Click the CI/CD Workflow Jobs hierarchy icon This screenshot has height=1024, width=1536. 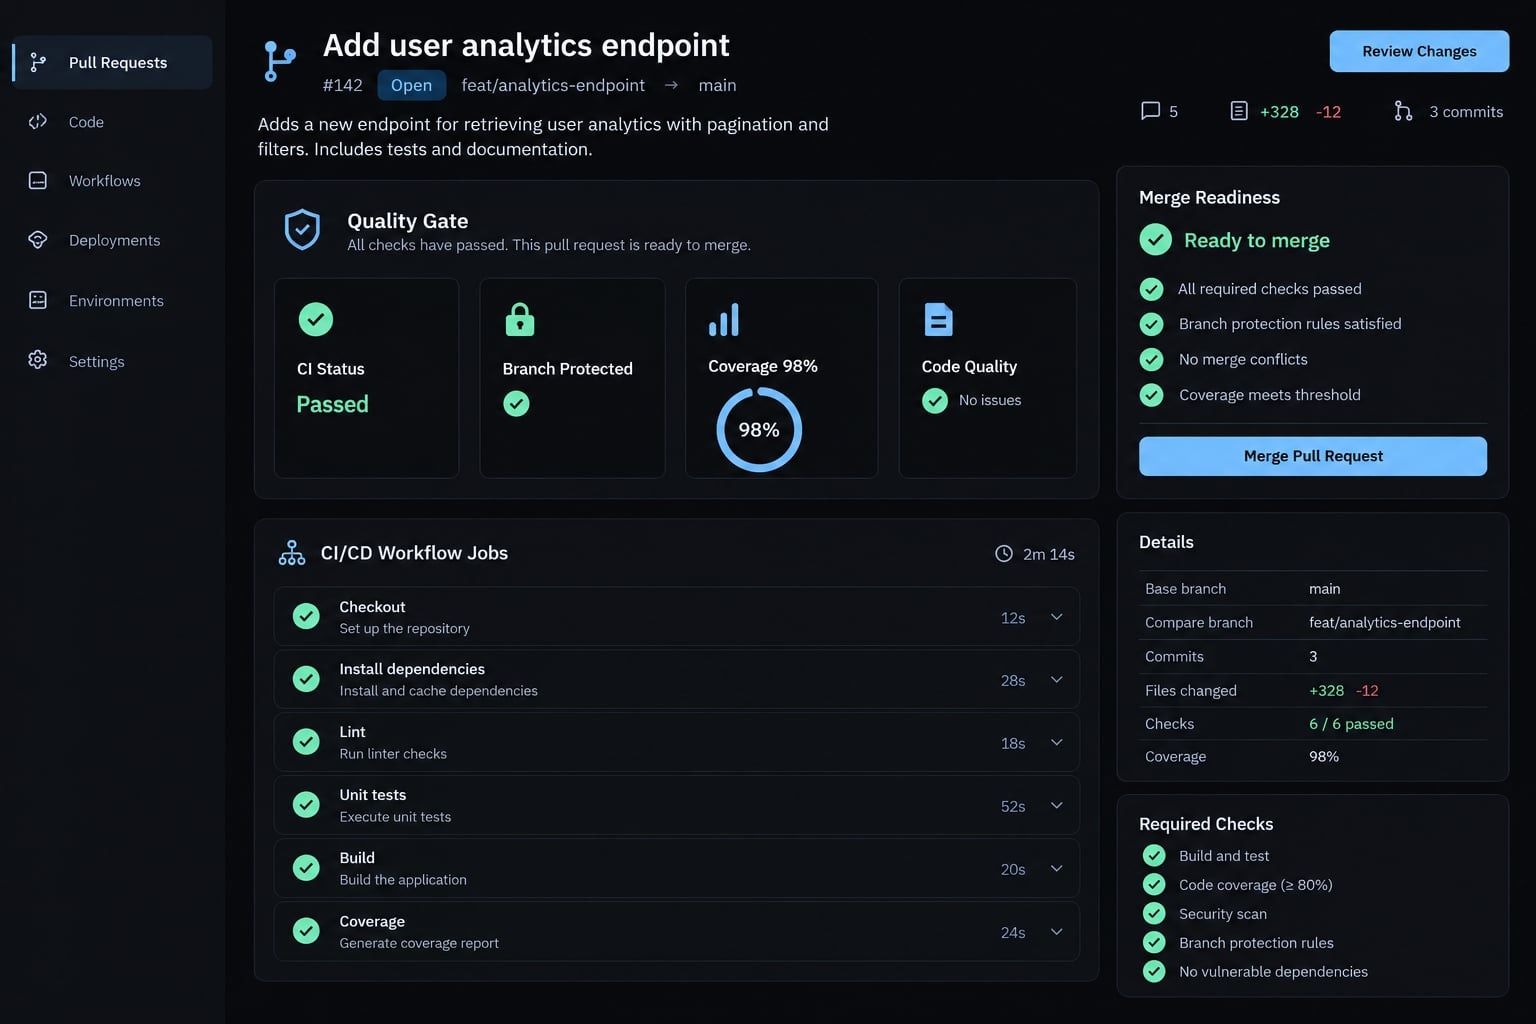pos(292,553)
